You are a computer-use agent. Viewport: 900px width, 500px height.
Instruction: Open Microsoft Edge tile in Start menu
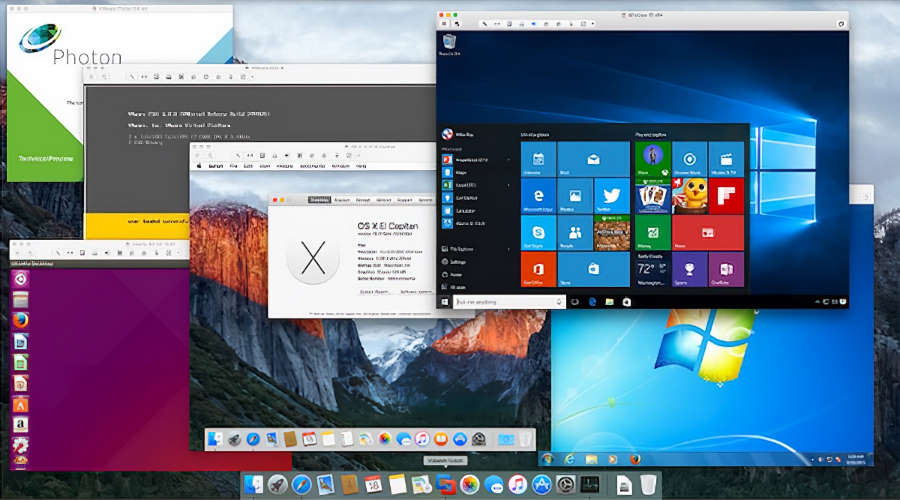pos(538,196)
